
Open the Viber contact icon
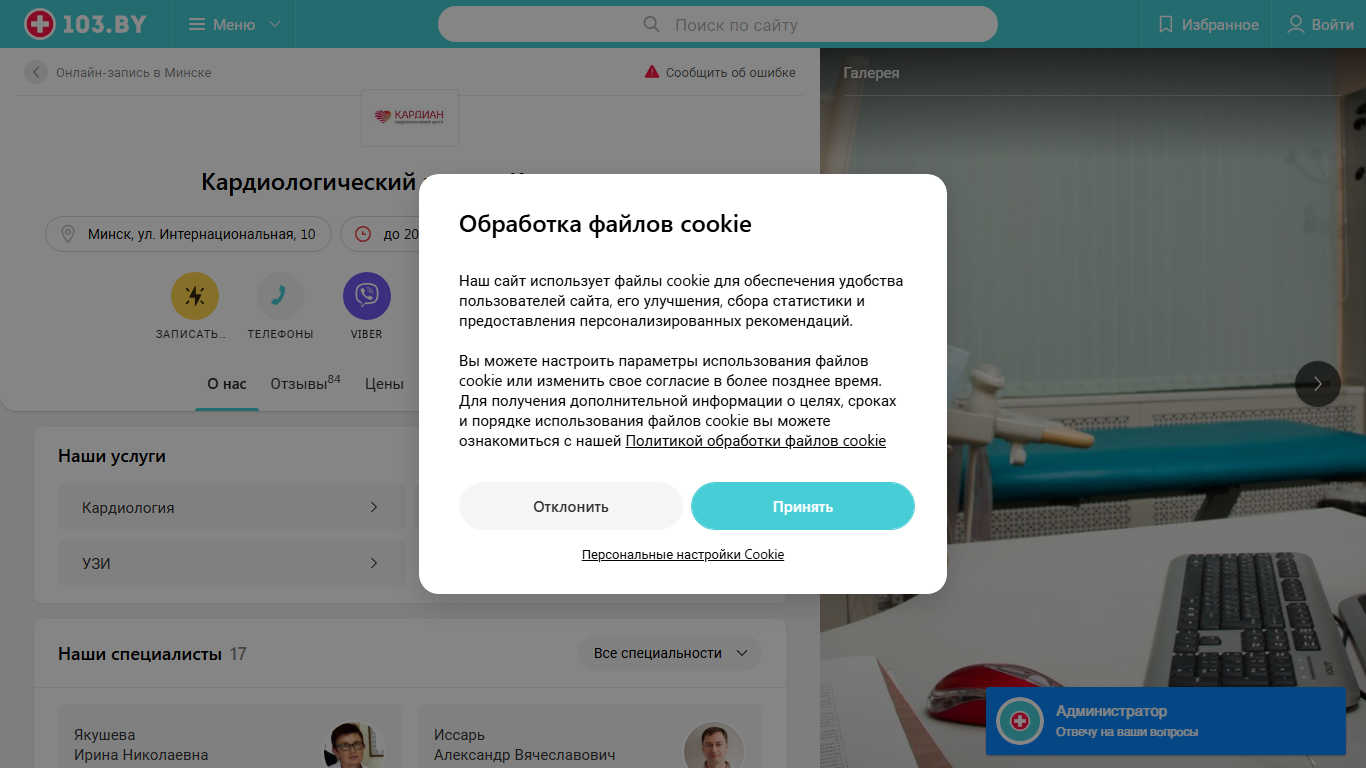(x=367, y=296)
